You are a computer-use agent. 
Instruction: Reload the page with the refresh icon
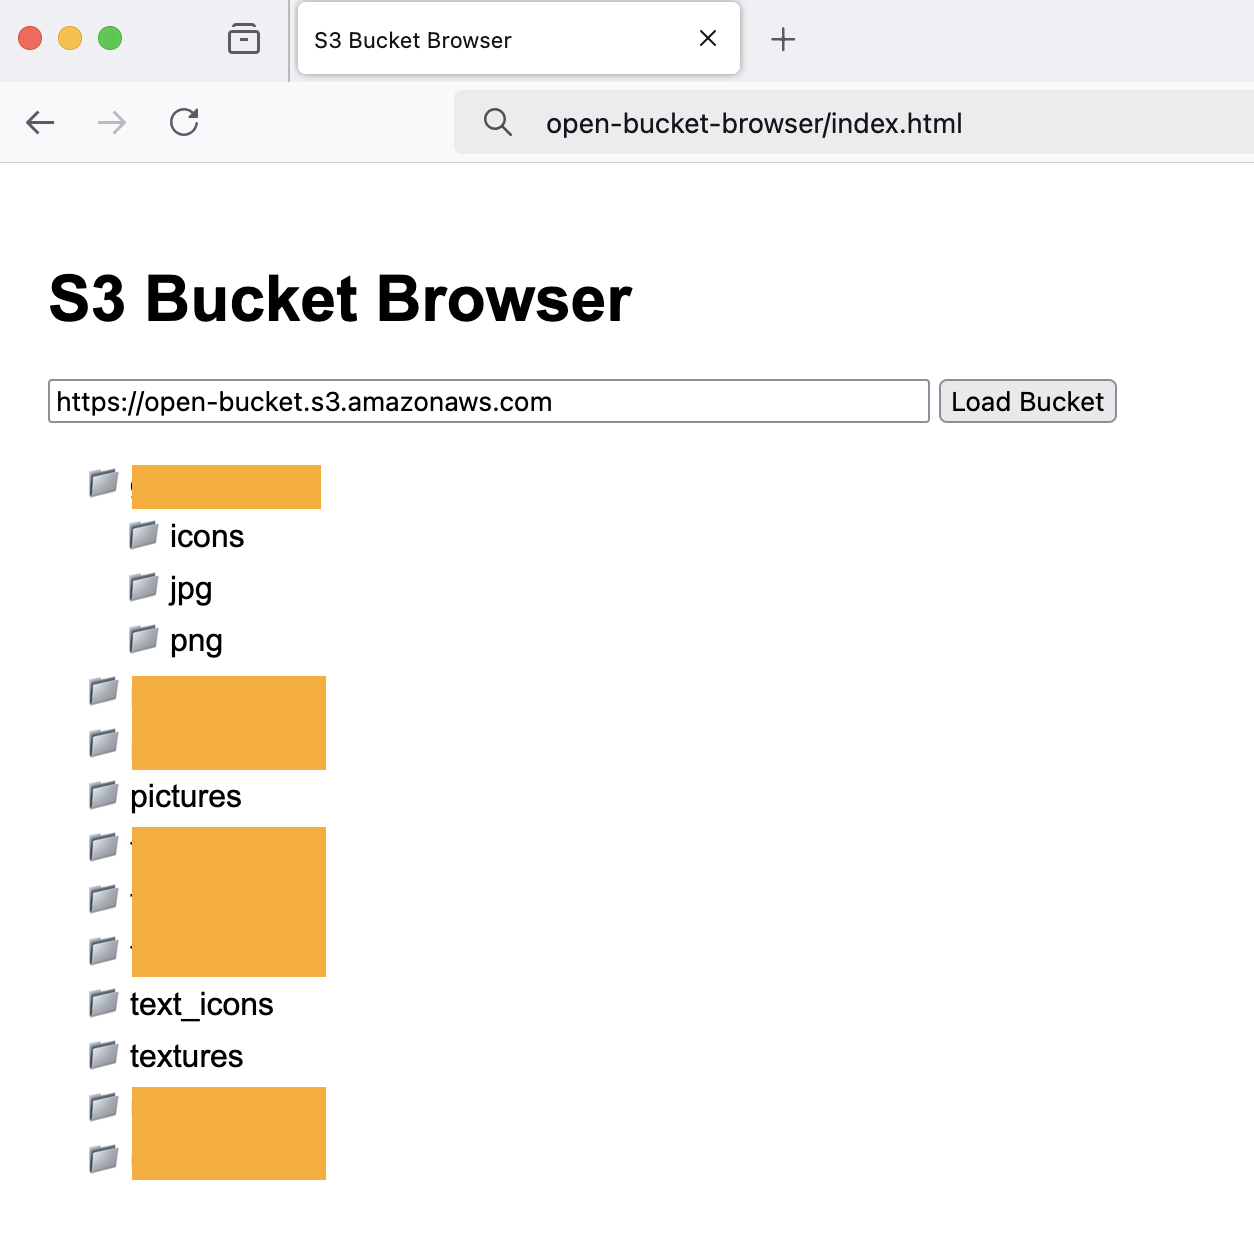tap(184, 122)
